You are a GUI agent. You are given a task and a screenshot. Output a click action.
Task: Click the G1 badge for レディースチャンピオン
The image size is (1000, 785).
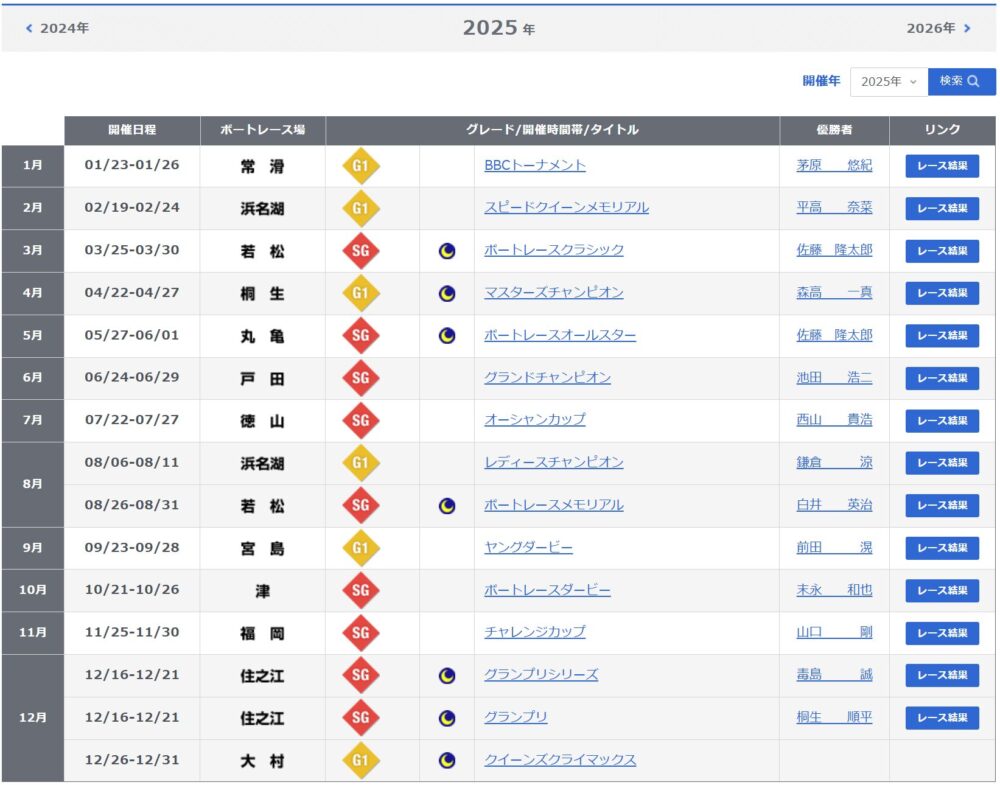pyautogui.click(x=361, y=463)
